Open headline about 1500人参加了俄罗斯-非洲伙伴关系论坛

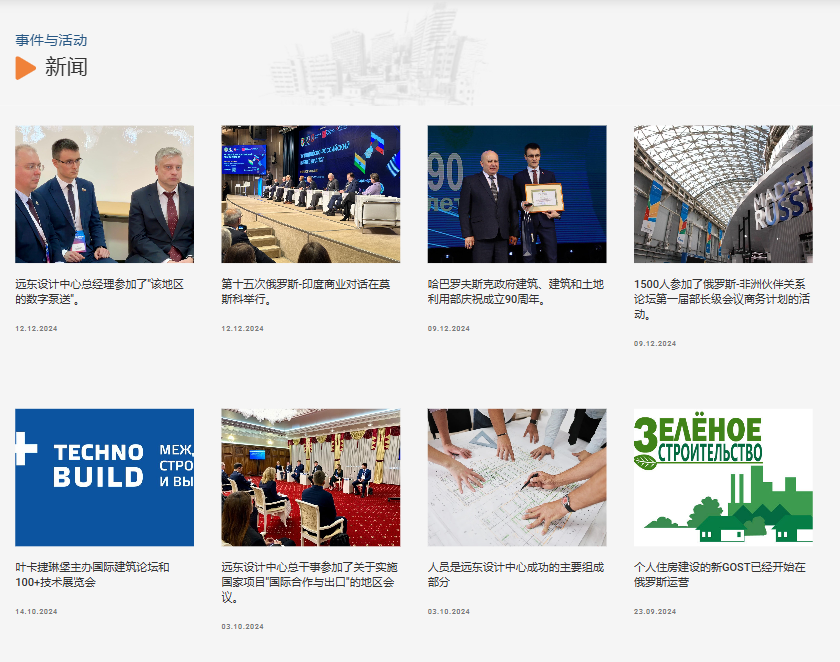coord(720,299)
